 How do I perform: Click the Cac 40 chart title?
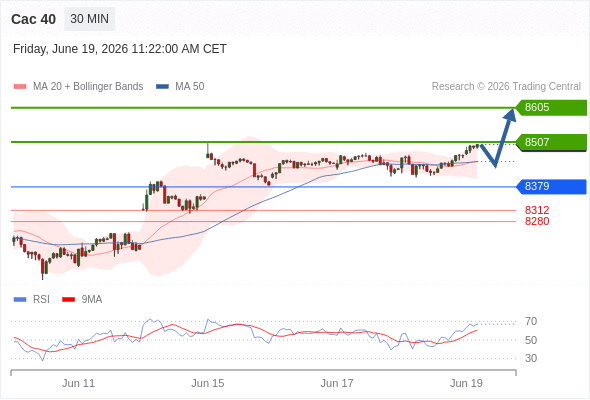(x=33, y=19)
